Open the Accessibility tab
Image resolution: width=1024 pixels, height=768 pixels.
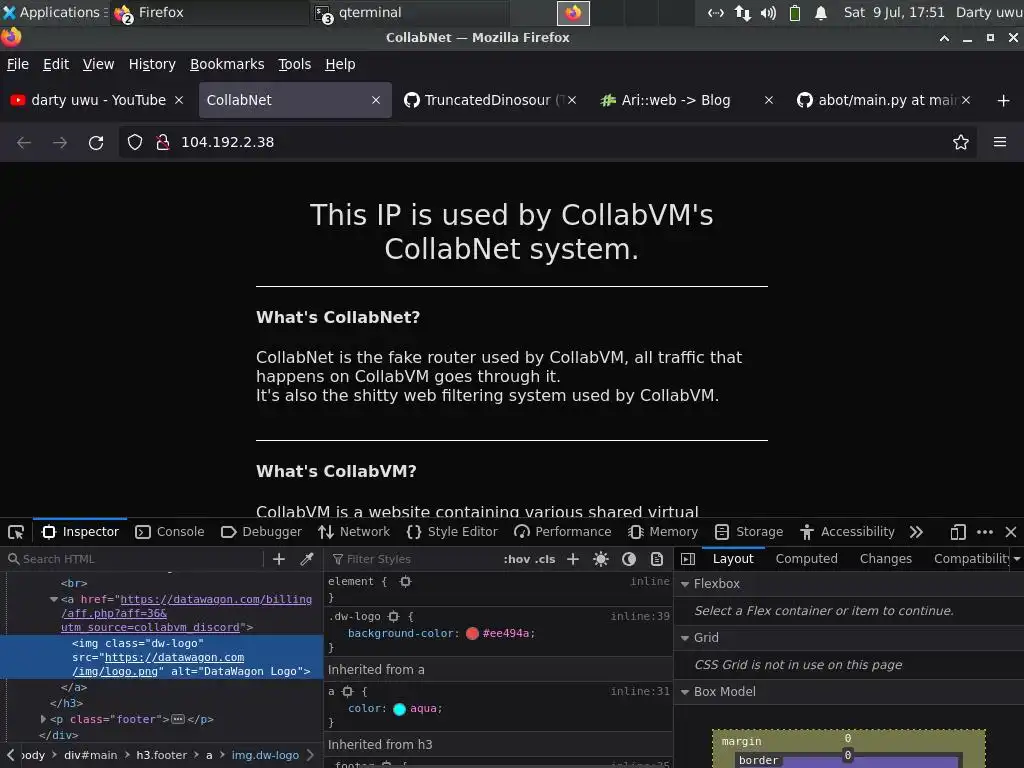[x=847, y=532]
